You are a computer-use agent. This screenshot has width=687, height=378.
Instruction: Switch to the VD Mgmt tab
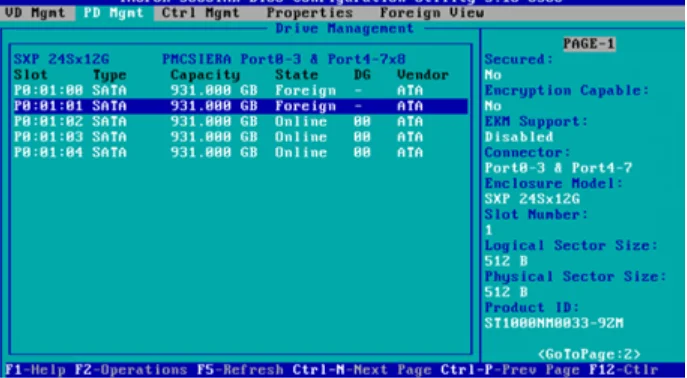pos(35,13)
